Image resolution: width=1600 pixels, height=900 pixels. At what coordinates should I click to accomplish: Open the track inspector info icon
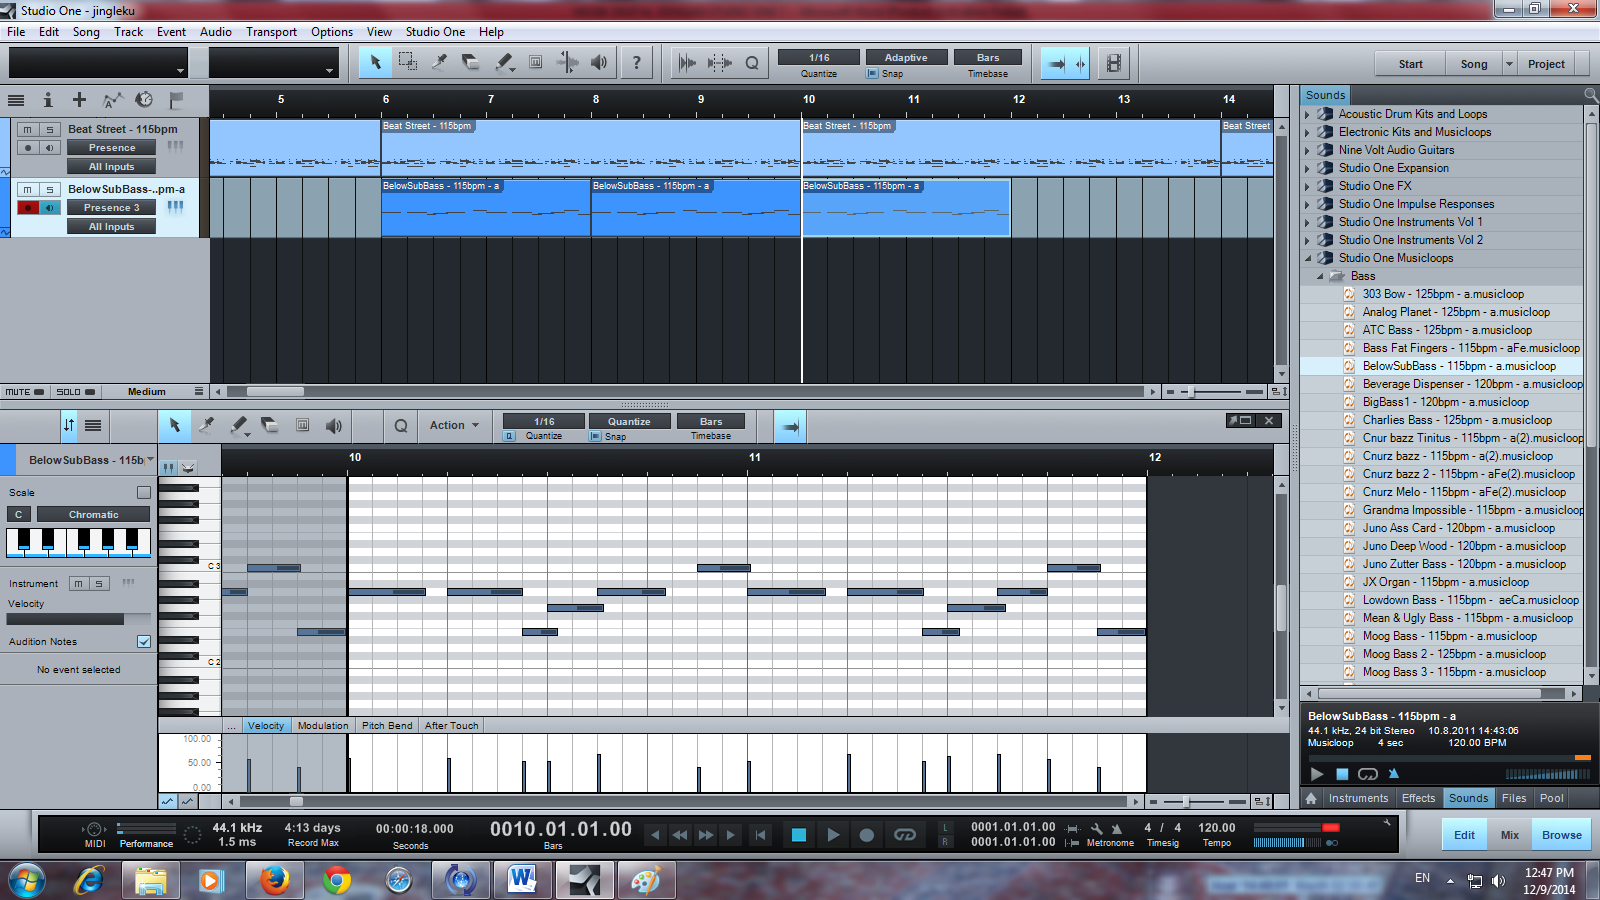point(47,100)
